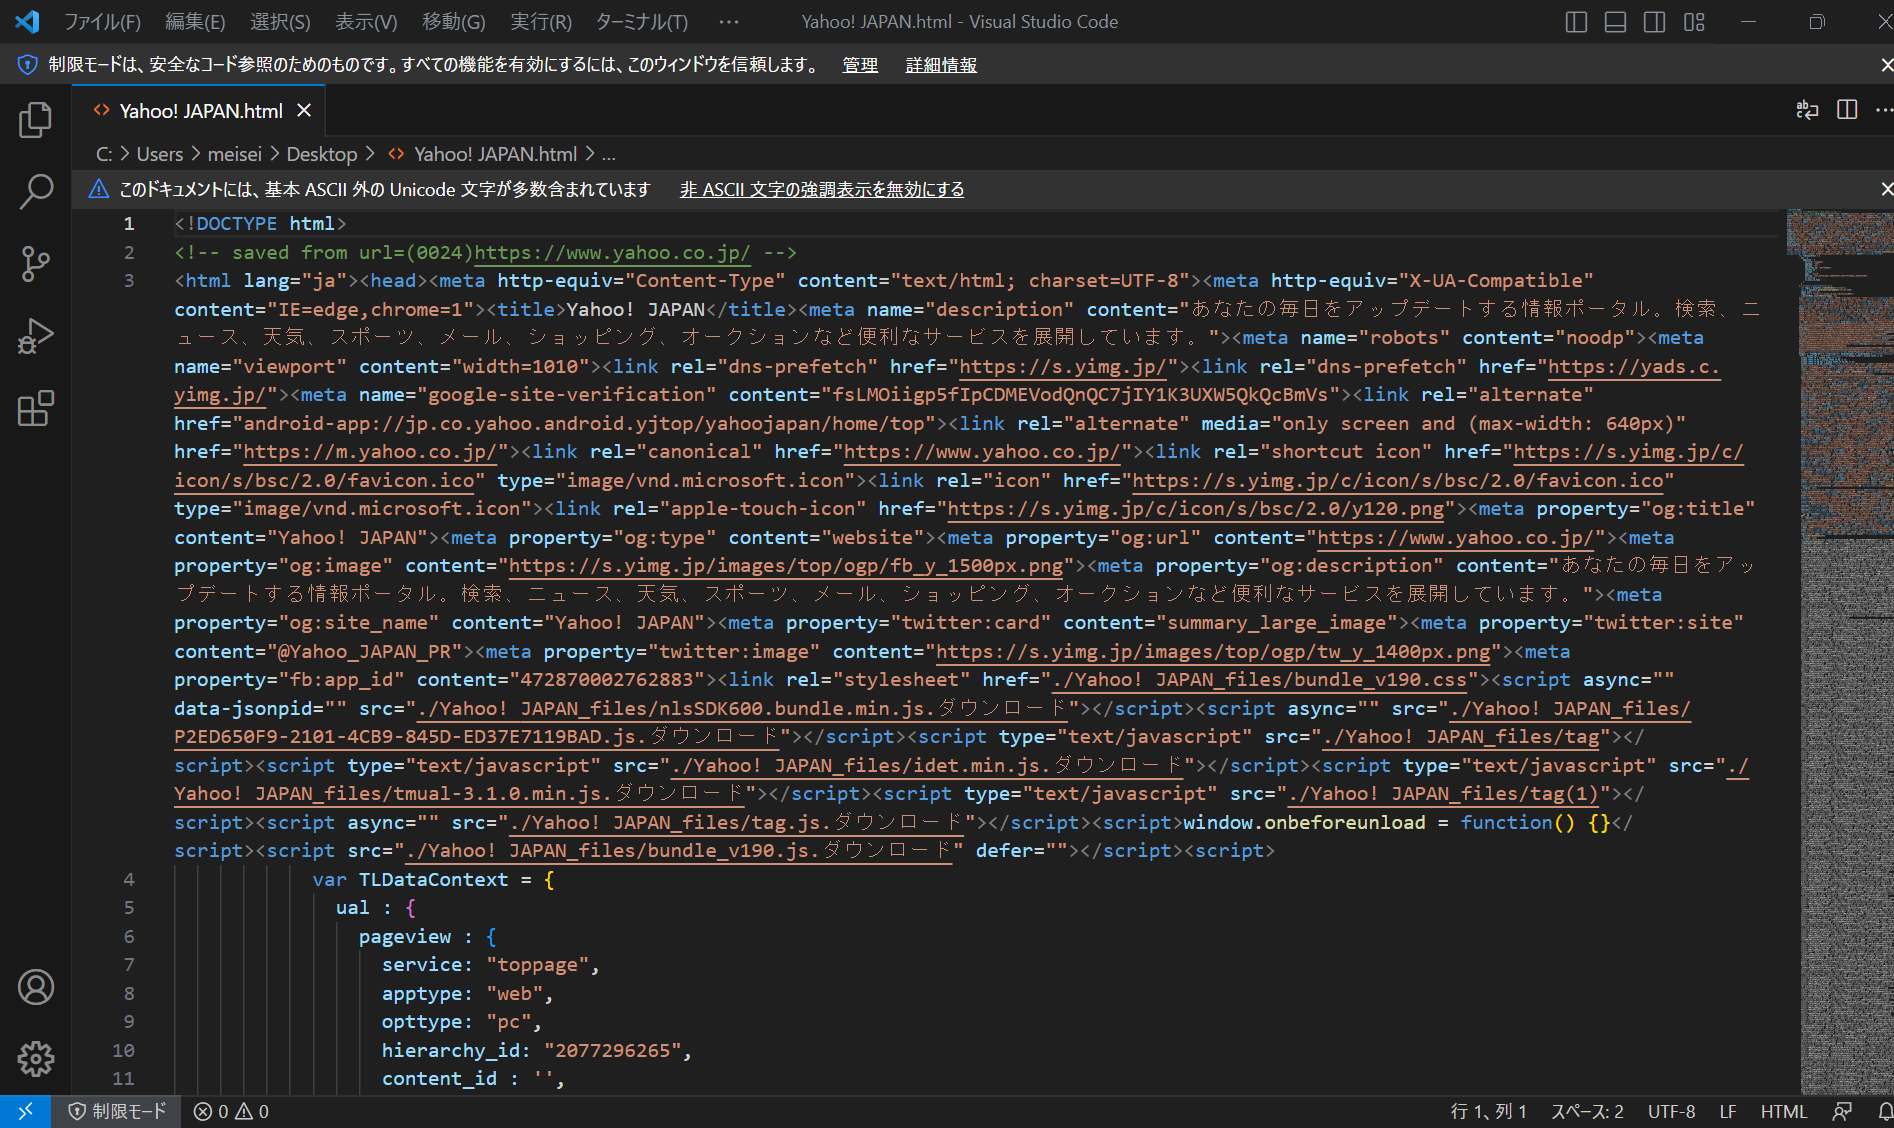The image size is (1894, 1128).
Task: Click the meisei breadcrumb segment
Action: (235, 154)
